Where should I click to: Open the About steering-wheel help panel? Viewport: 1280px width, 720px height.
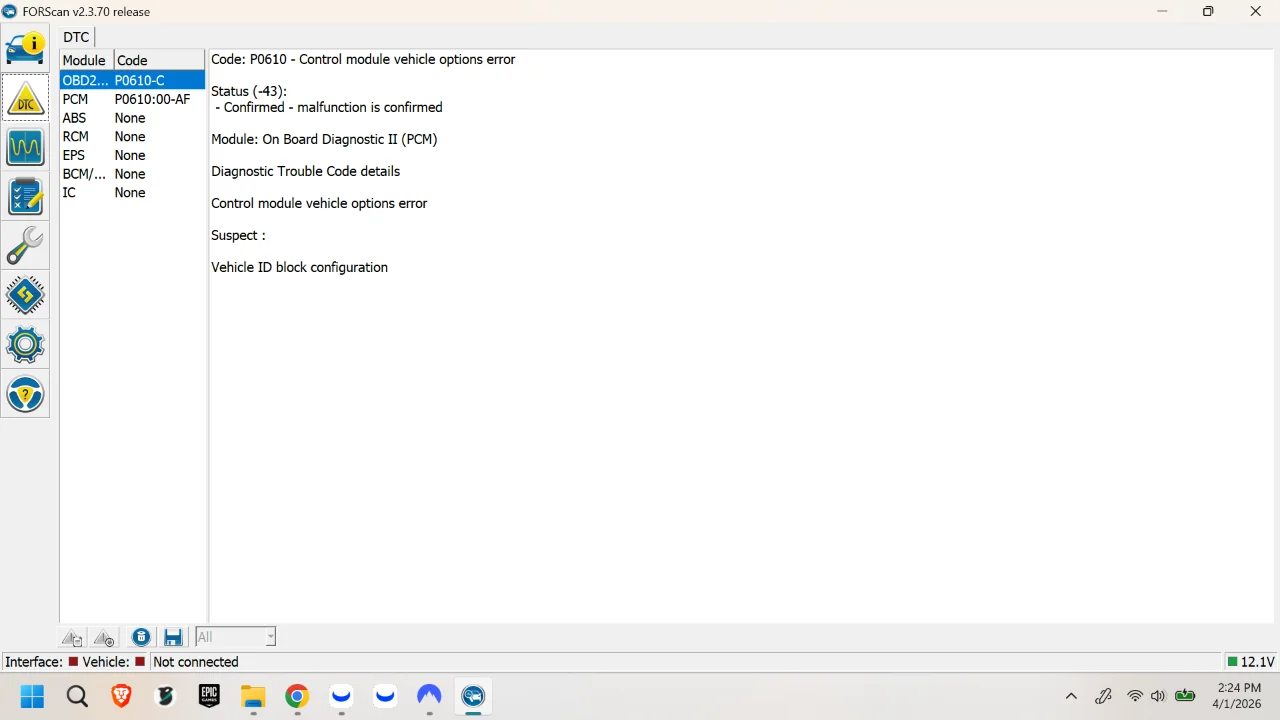[25, 394]
